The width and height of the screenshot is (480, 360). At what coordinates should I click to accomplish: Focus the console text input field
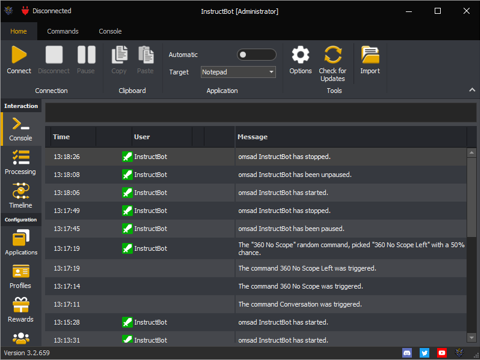(x=261, y=112)
